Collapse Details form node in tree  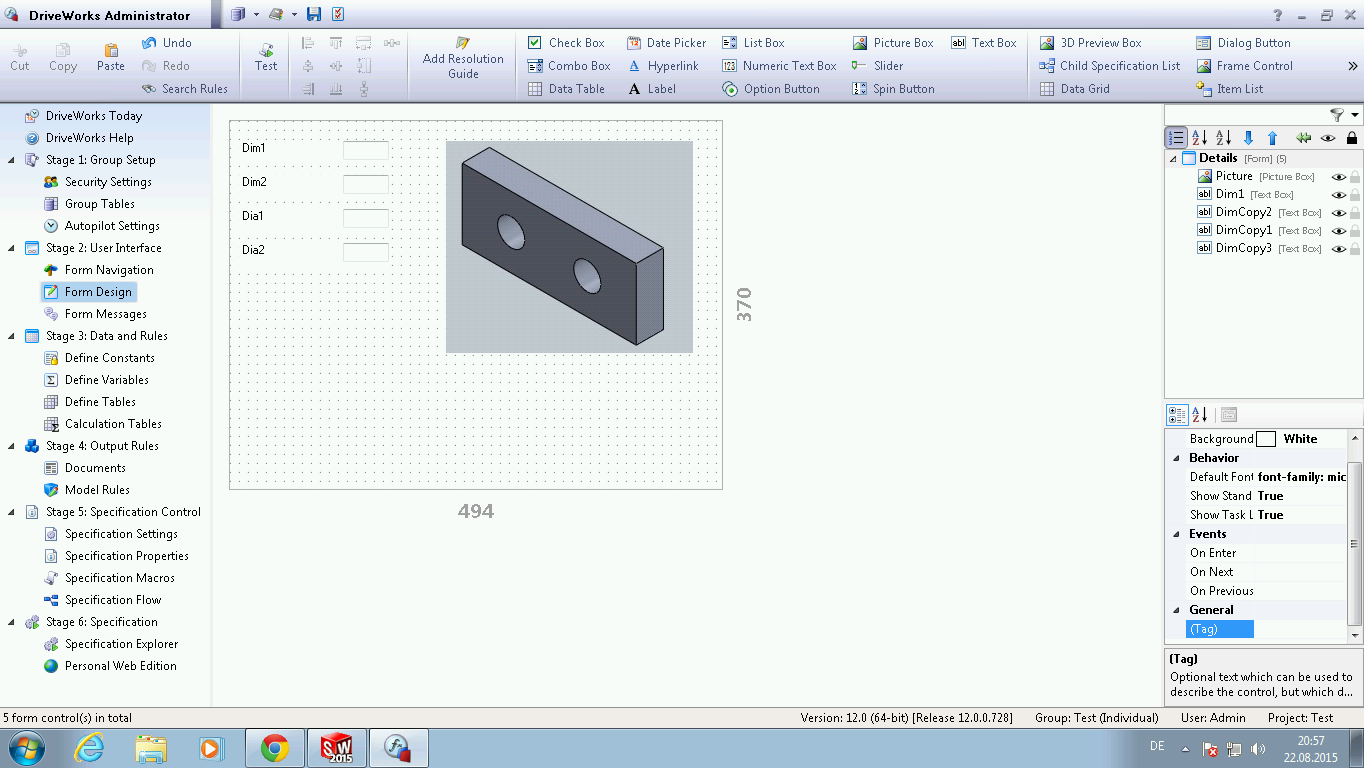tap(1173, 159)
